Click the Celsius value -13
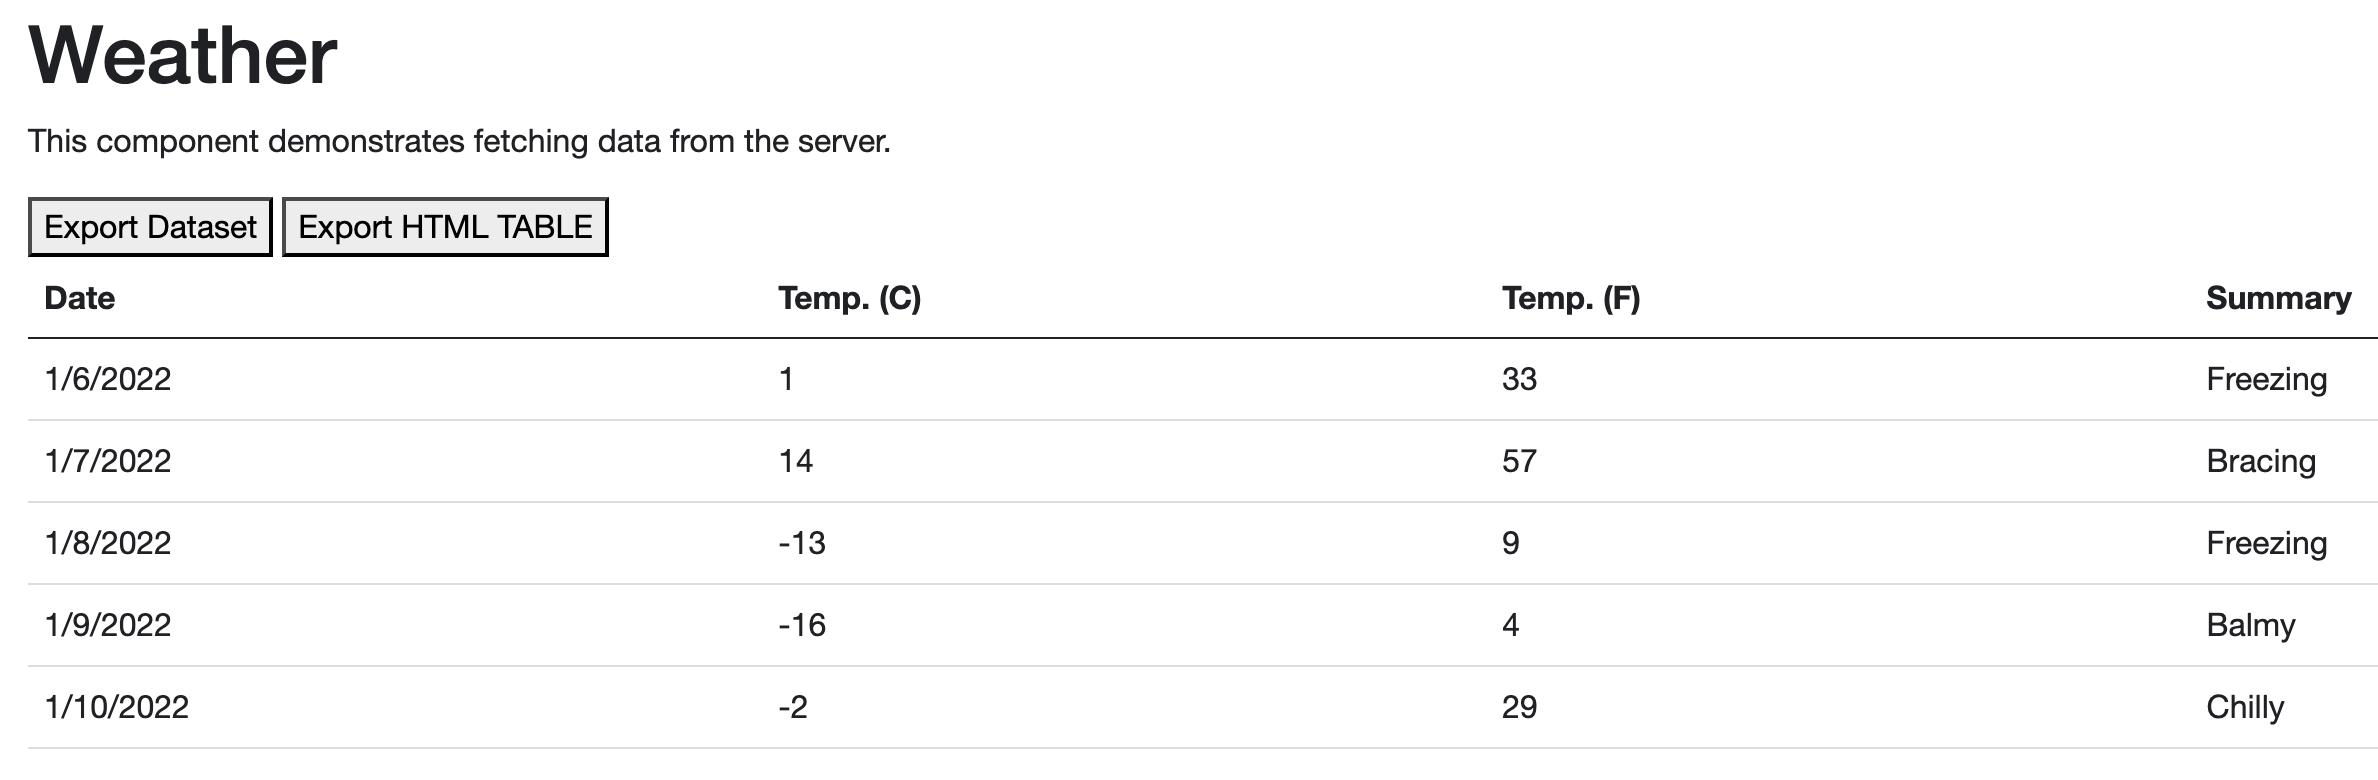2378x780 pixels. [x=802, y=543]
